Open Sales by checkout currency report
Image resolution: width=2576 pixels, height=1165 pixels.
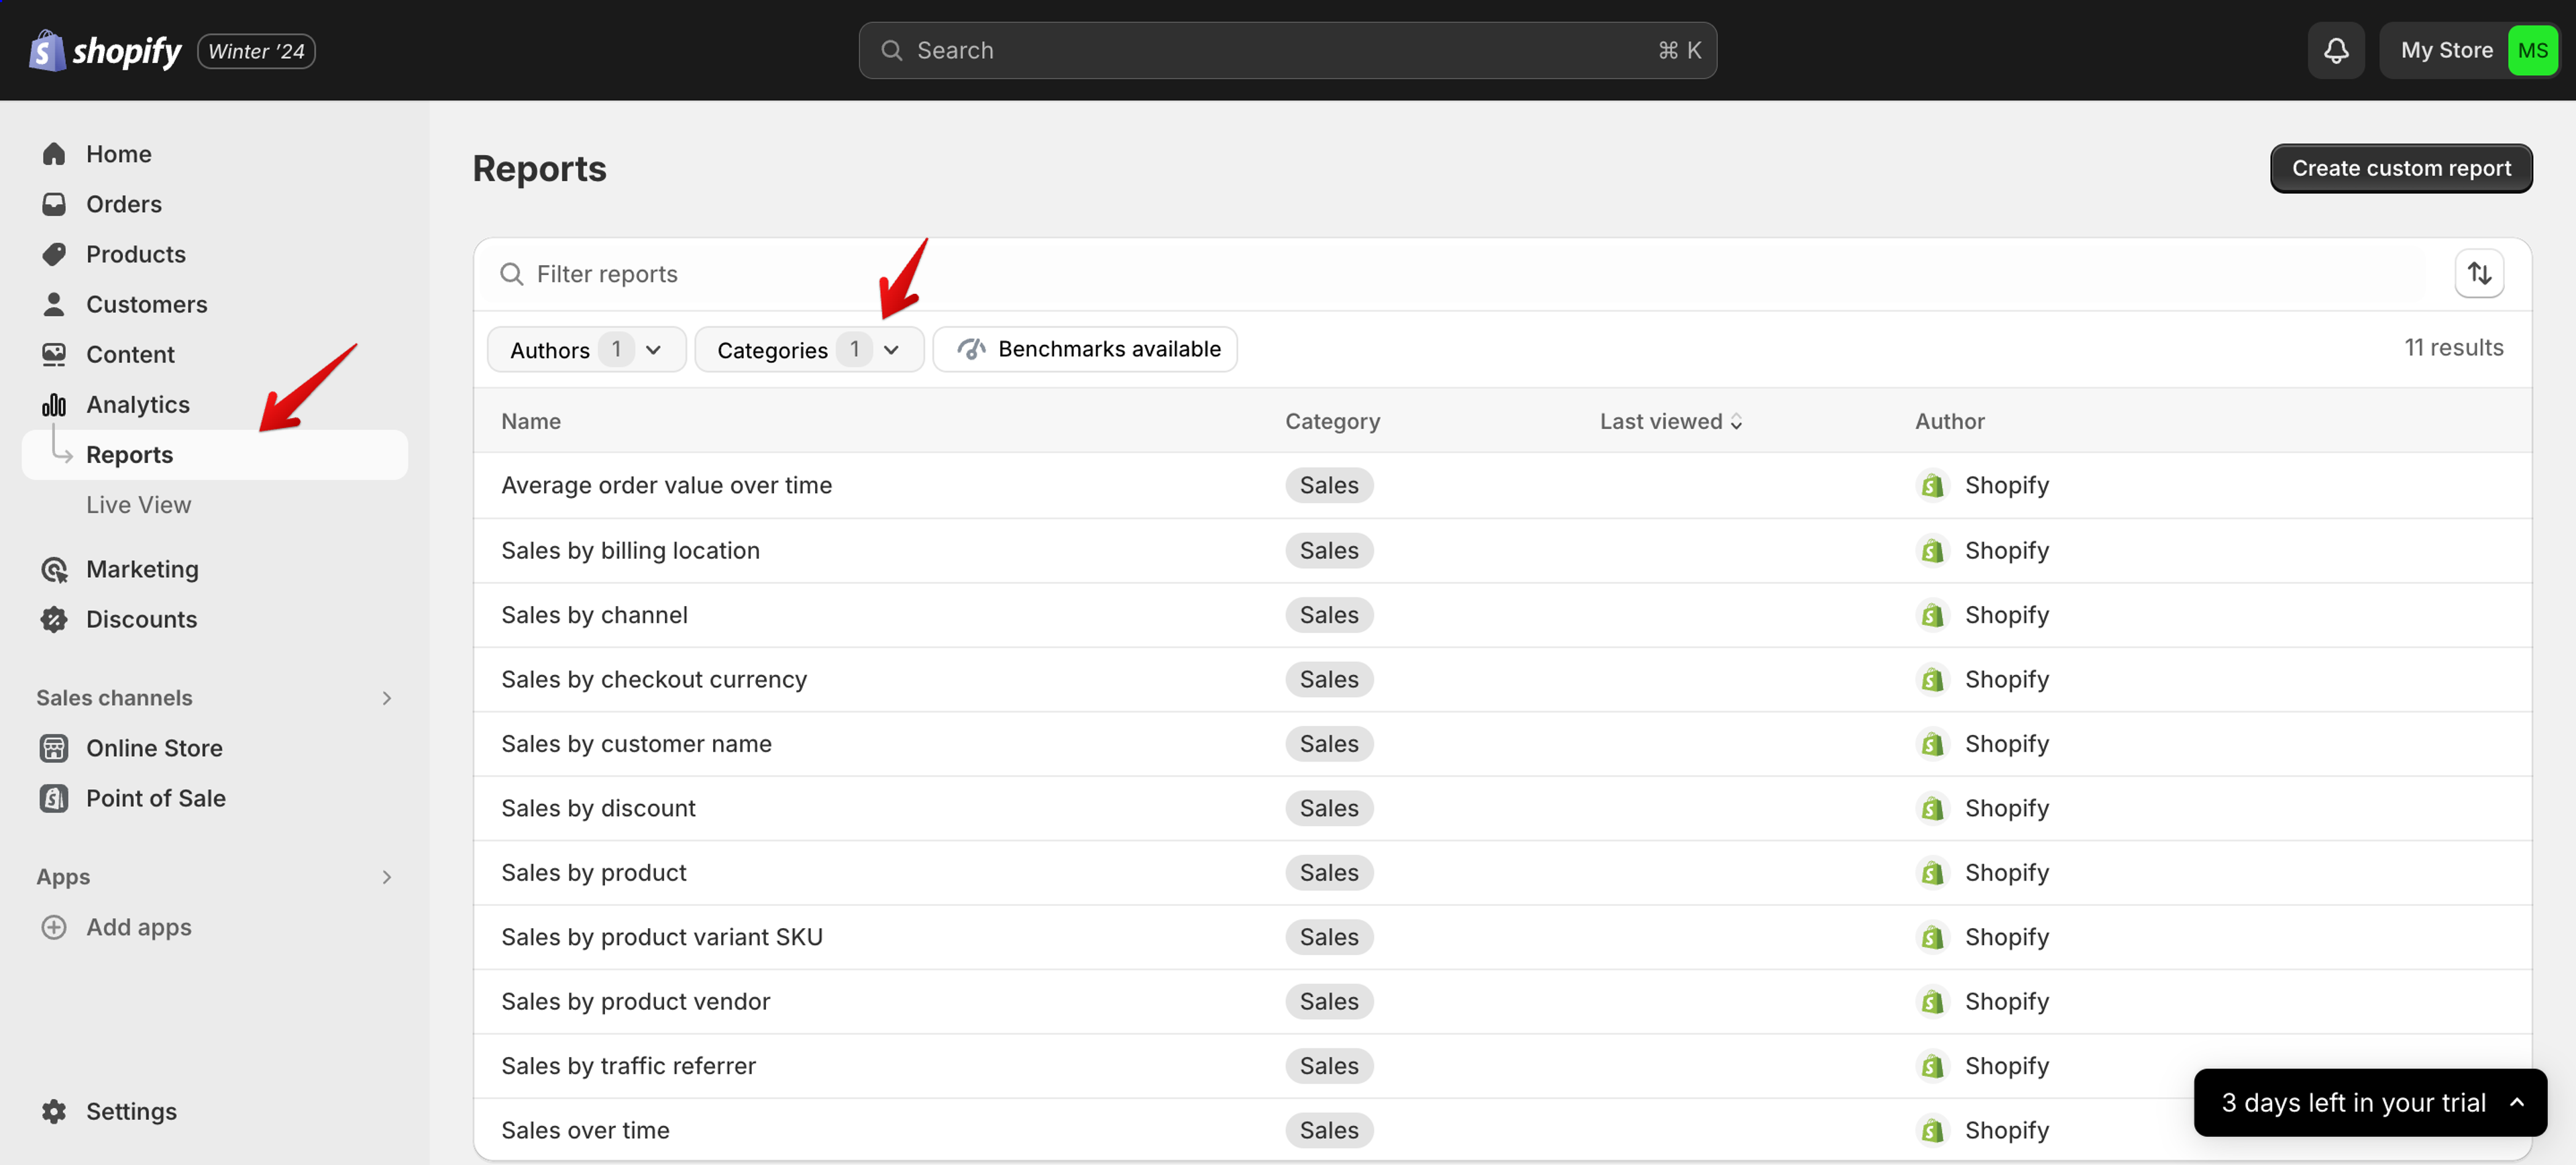654,679
